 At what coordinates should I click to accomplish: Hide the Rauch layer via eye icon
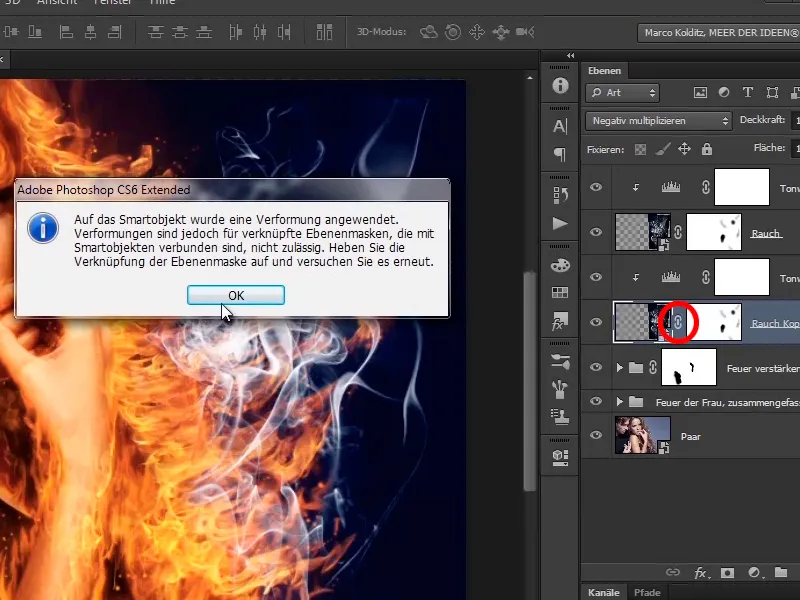click(595, 232)
